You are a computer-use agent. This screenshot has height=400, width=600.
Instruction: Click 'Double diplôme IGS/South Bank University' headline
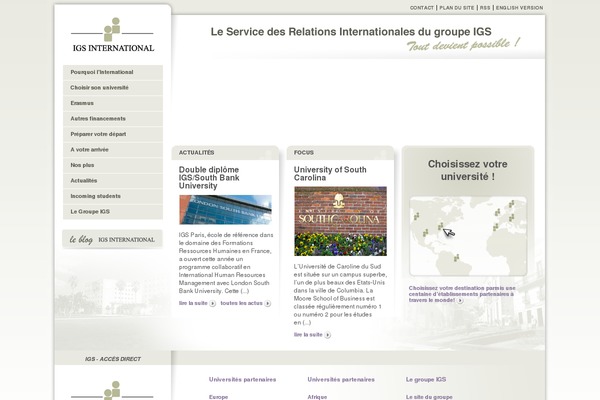tap(209, 178)
